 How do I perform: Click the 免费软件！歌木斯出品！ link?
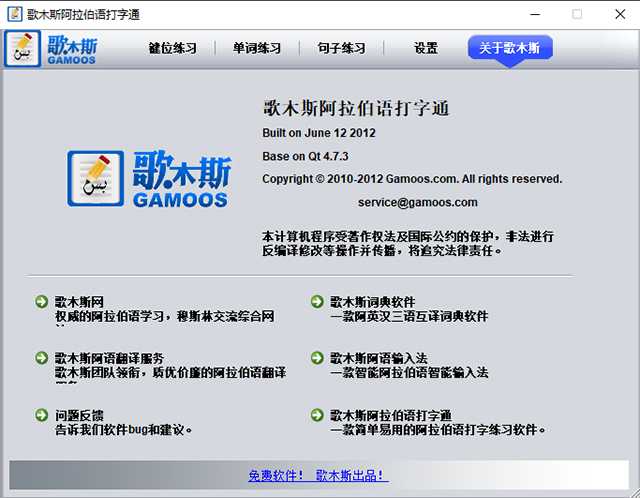318,475
